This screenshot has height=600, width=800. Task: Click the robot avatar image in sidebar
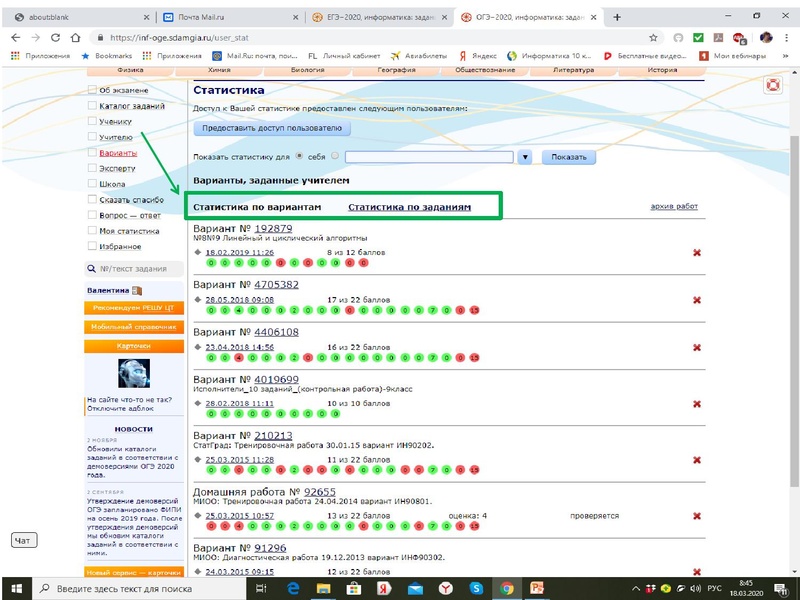pyautogui.click(x=134, y=373)
